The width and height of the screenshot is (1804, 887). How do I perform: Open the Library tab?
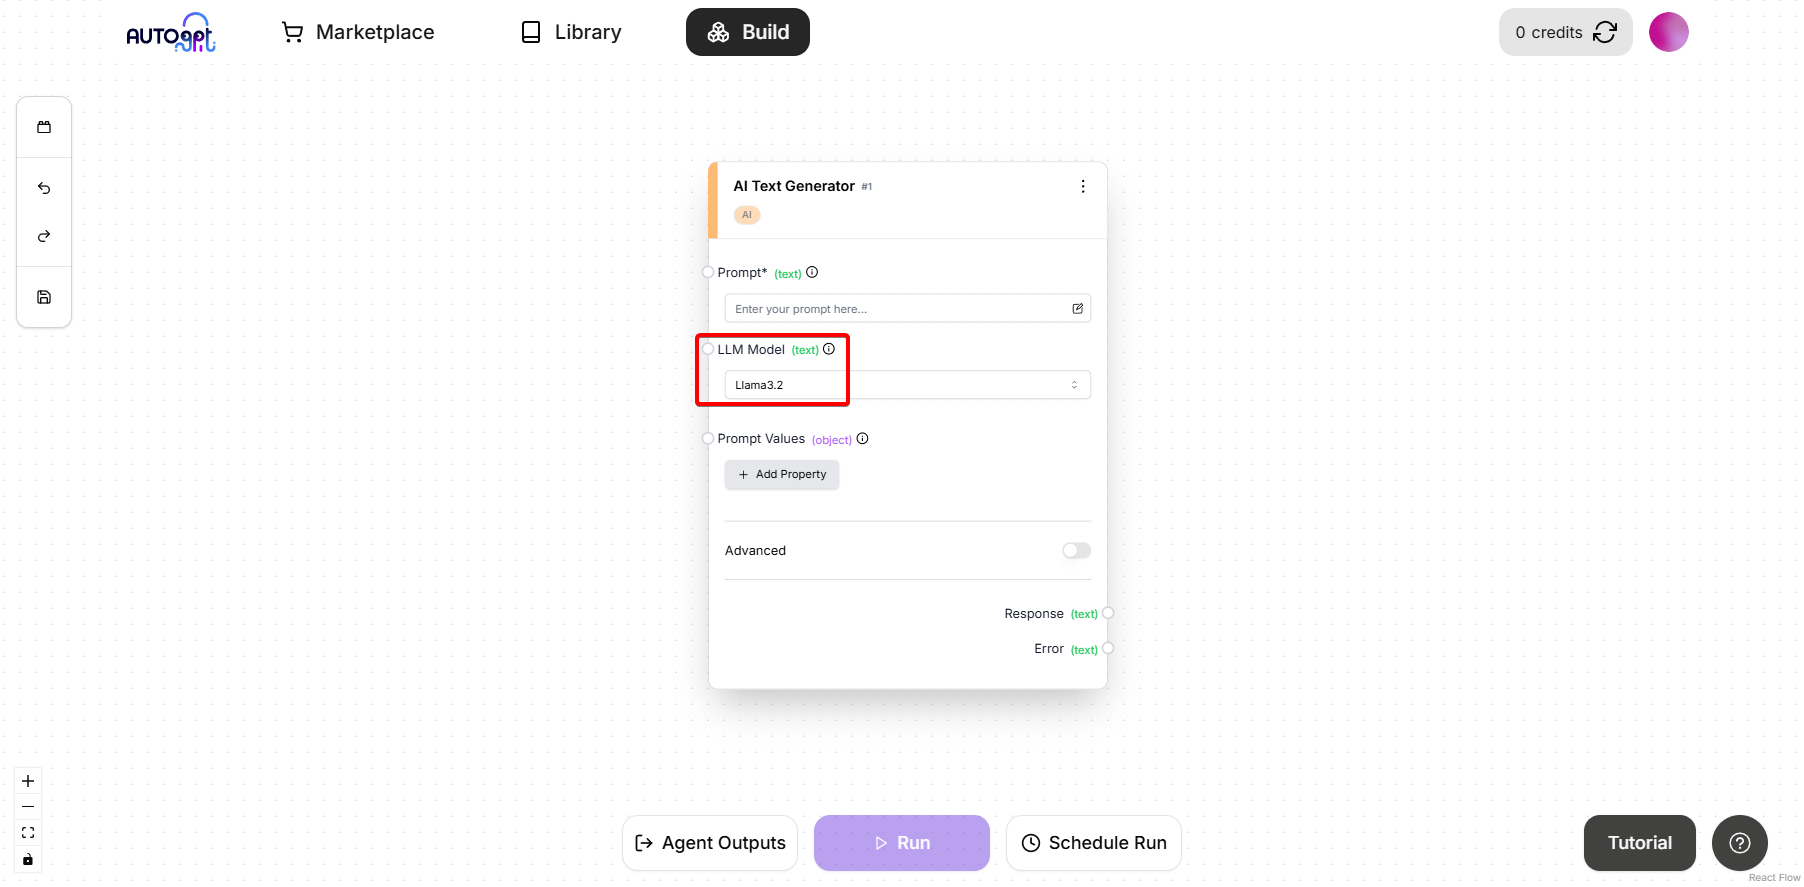coord(571,32)
